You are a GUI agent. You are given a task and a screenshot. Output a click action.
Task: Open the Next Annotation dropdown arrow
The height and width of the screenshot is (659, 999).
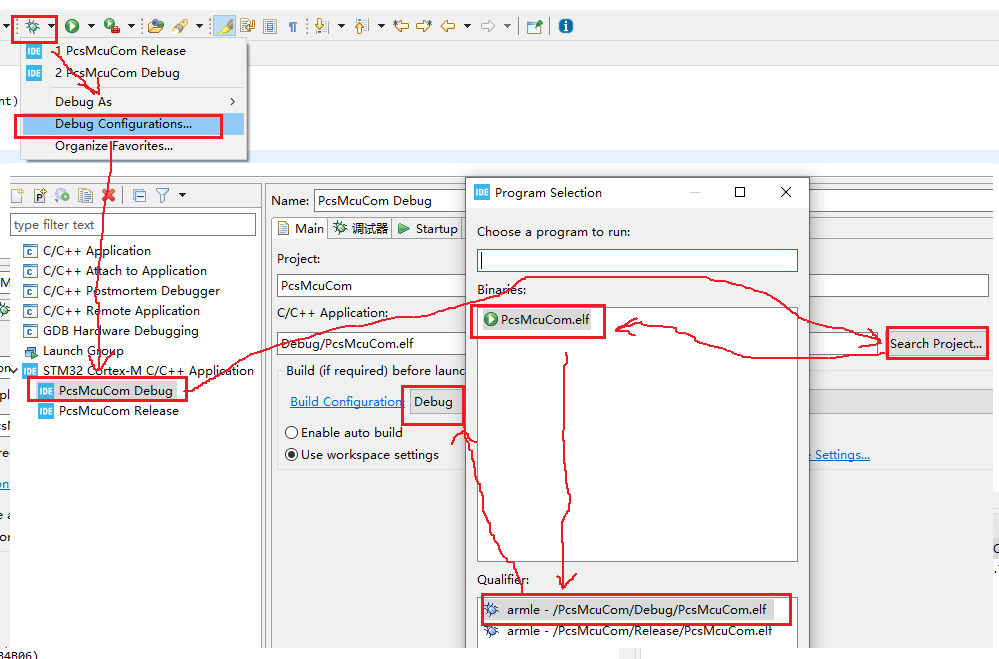[341, 26]
